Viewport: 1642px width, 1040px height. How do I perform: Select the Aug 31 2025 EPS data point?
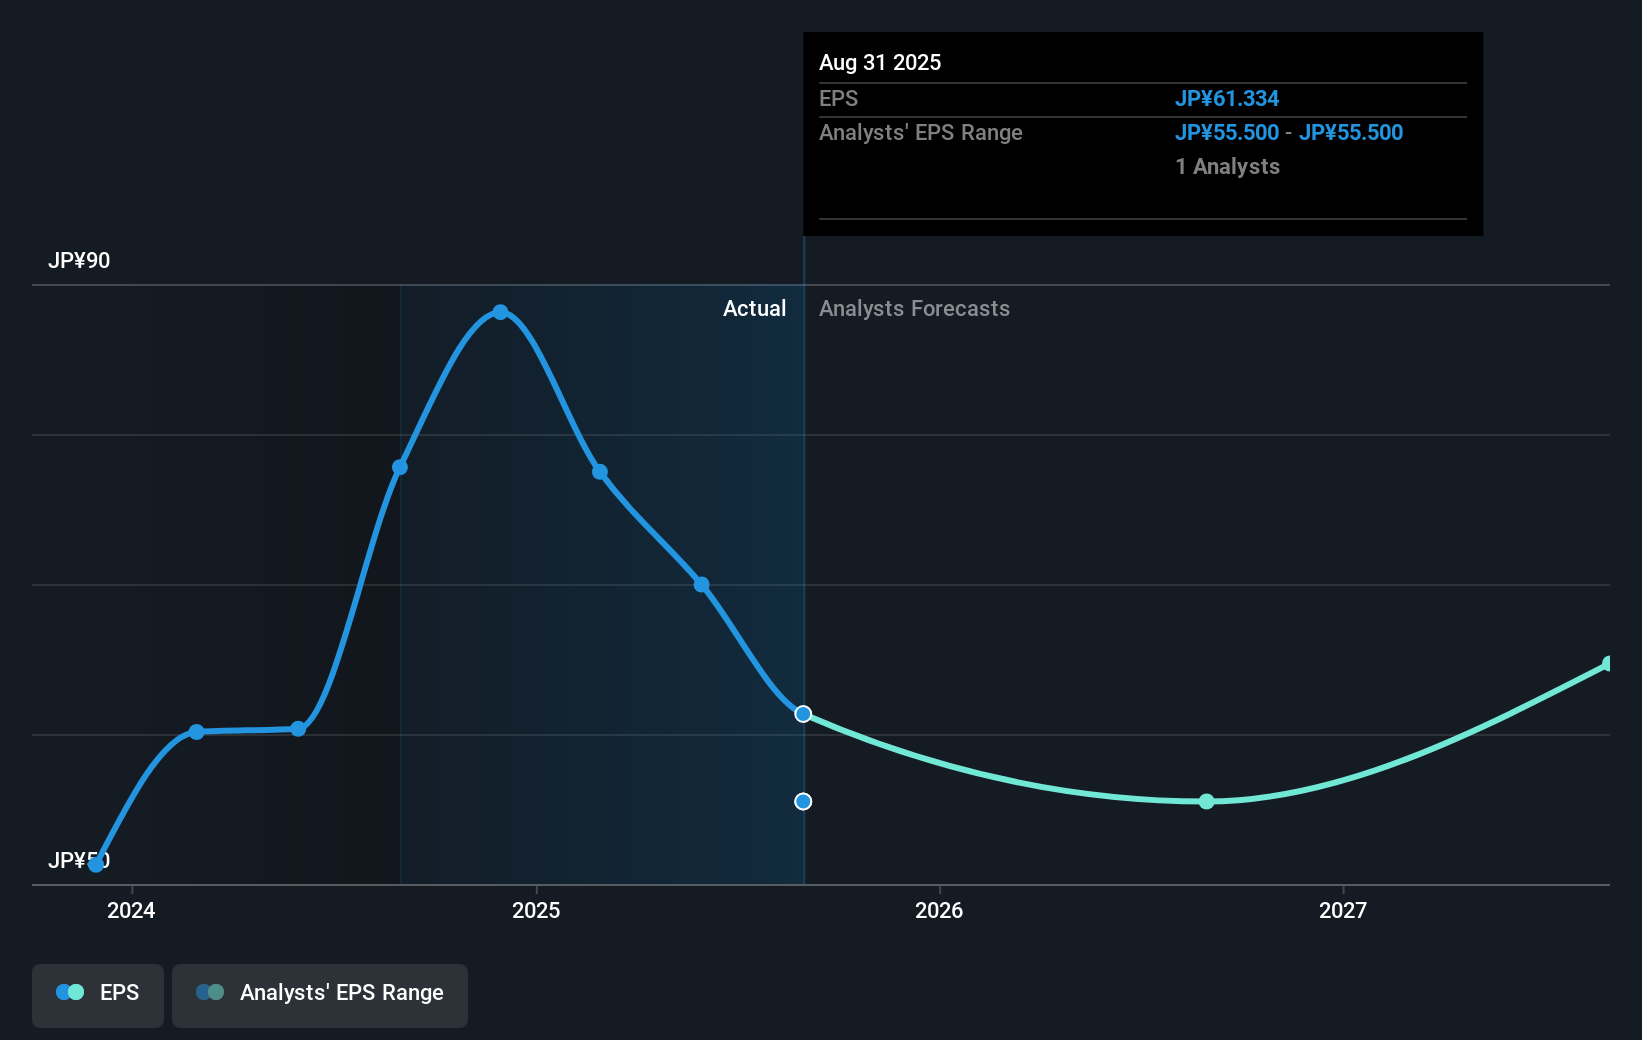coord(803,714)
